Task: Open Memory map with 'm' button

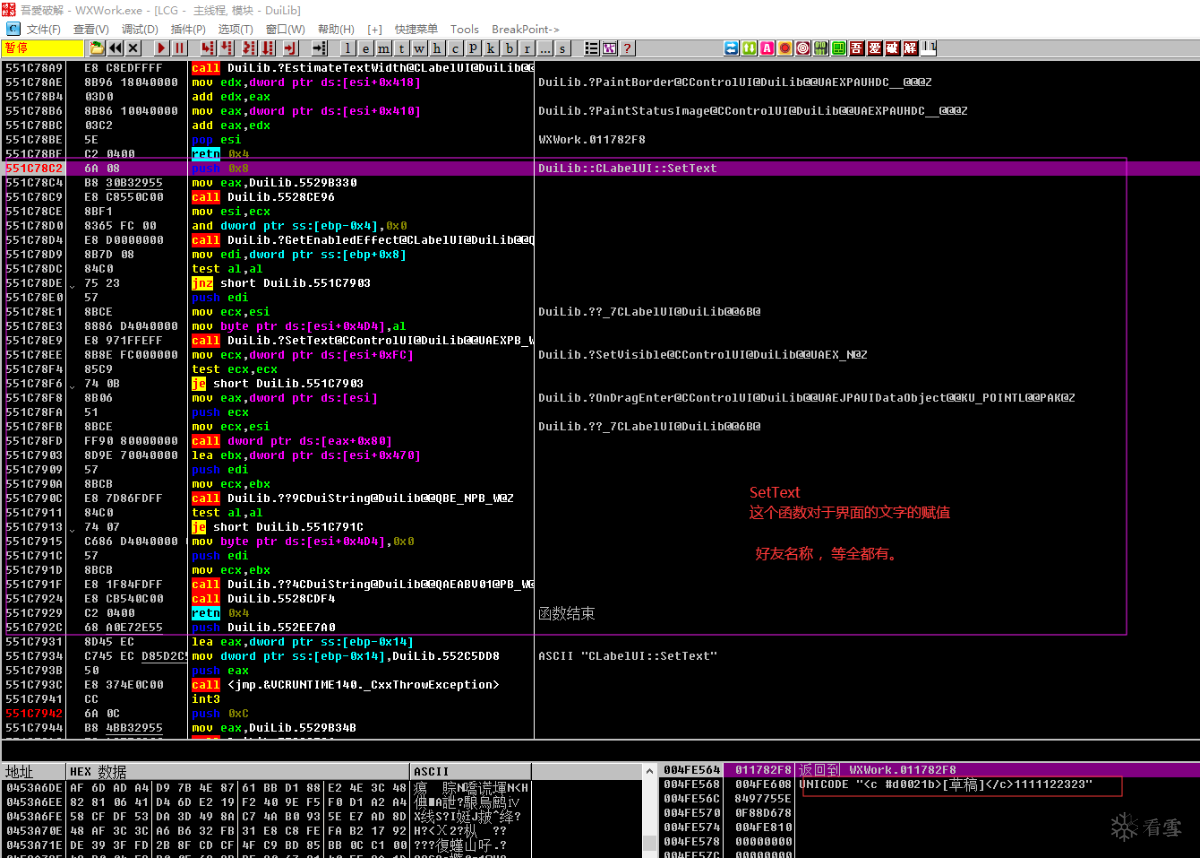Action: [x=383, y=48]
